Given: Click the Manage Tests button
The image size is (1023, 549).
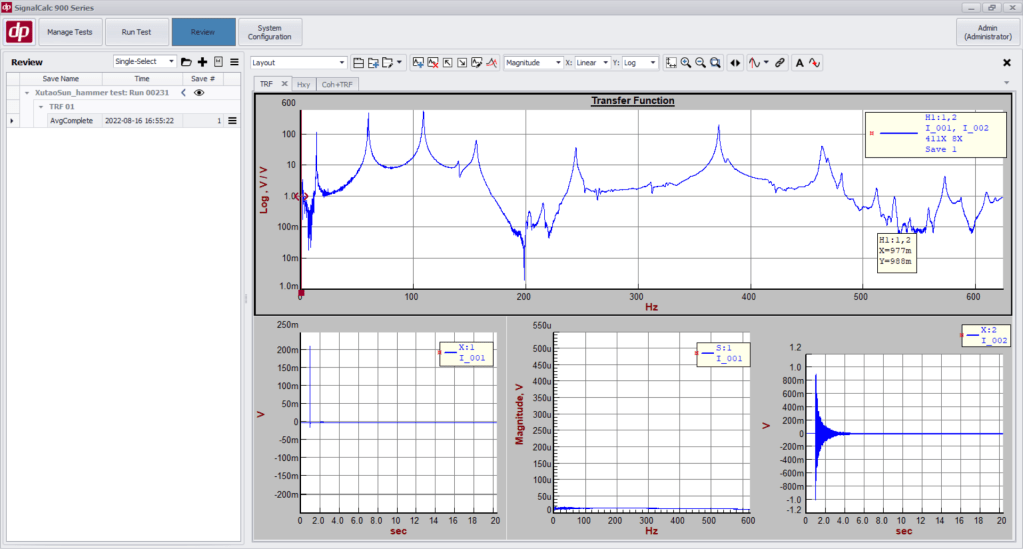Looking at the screenshot, I should pos(70,32).
